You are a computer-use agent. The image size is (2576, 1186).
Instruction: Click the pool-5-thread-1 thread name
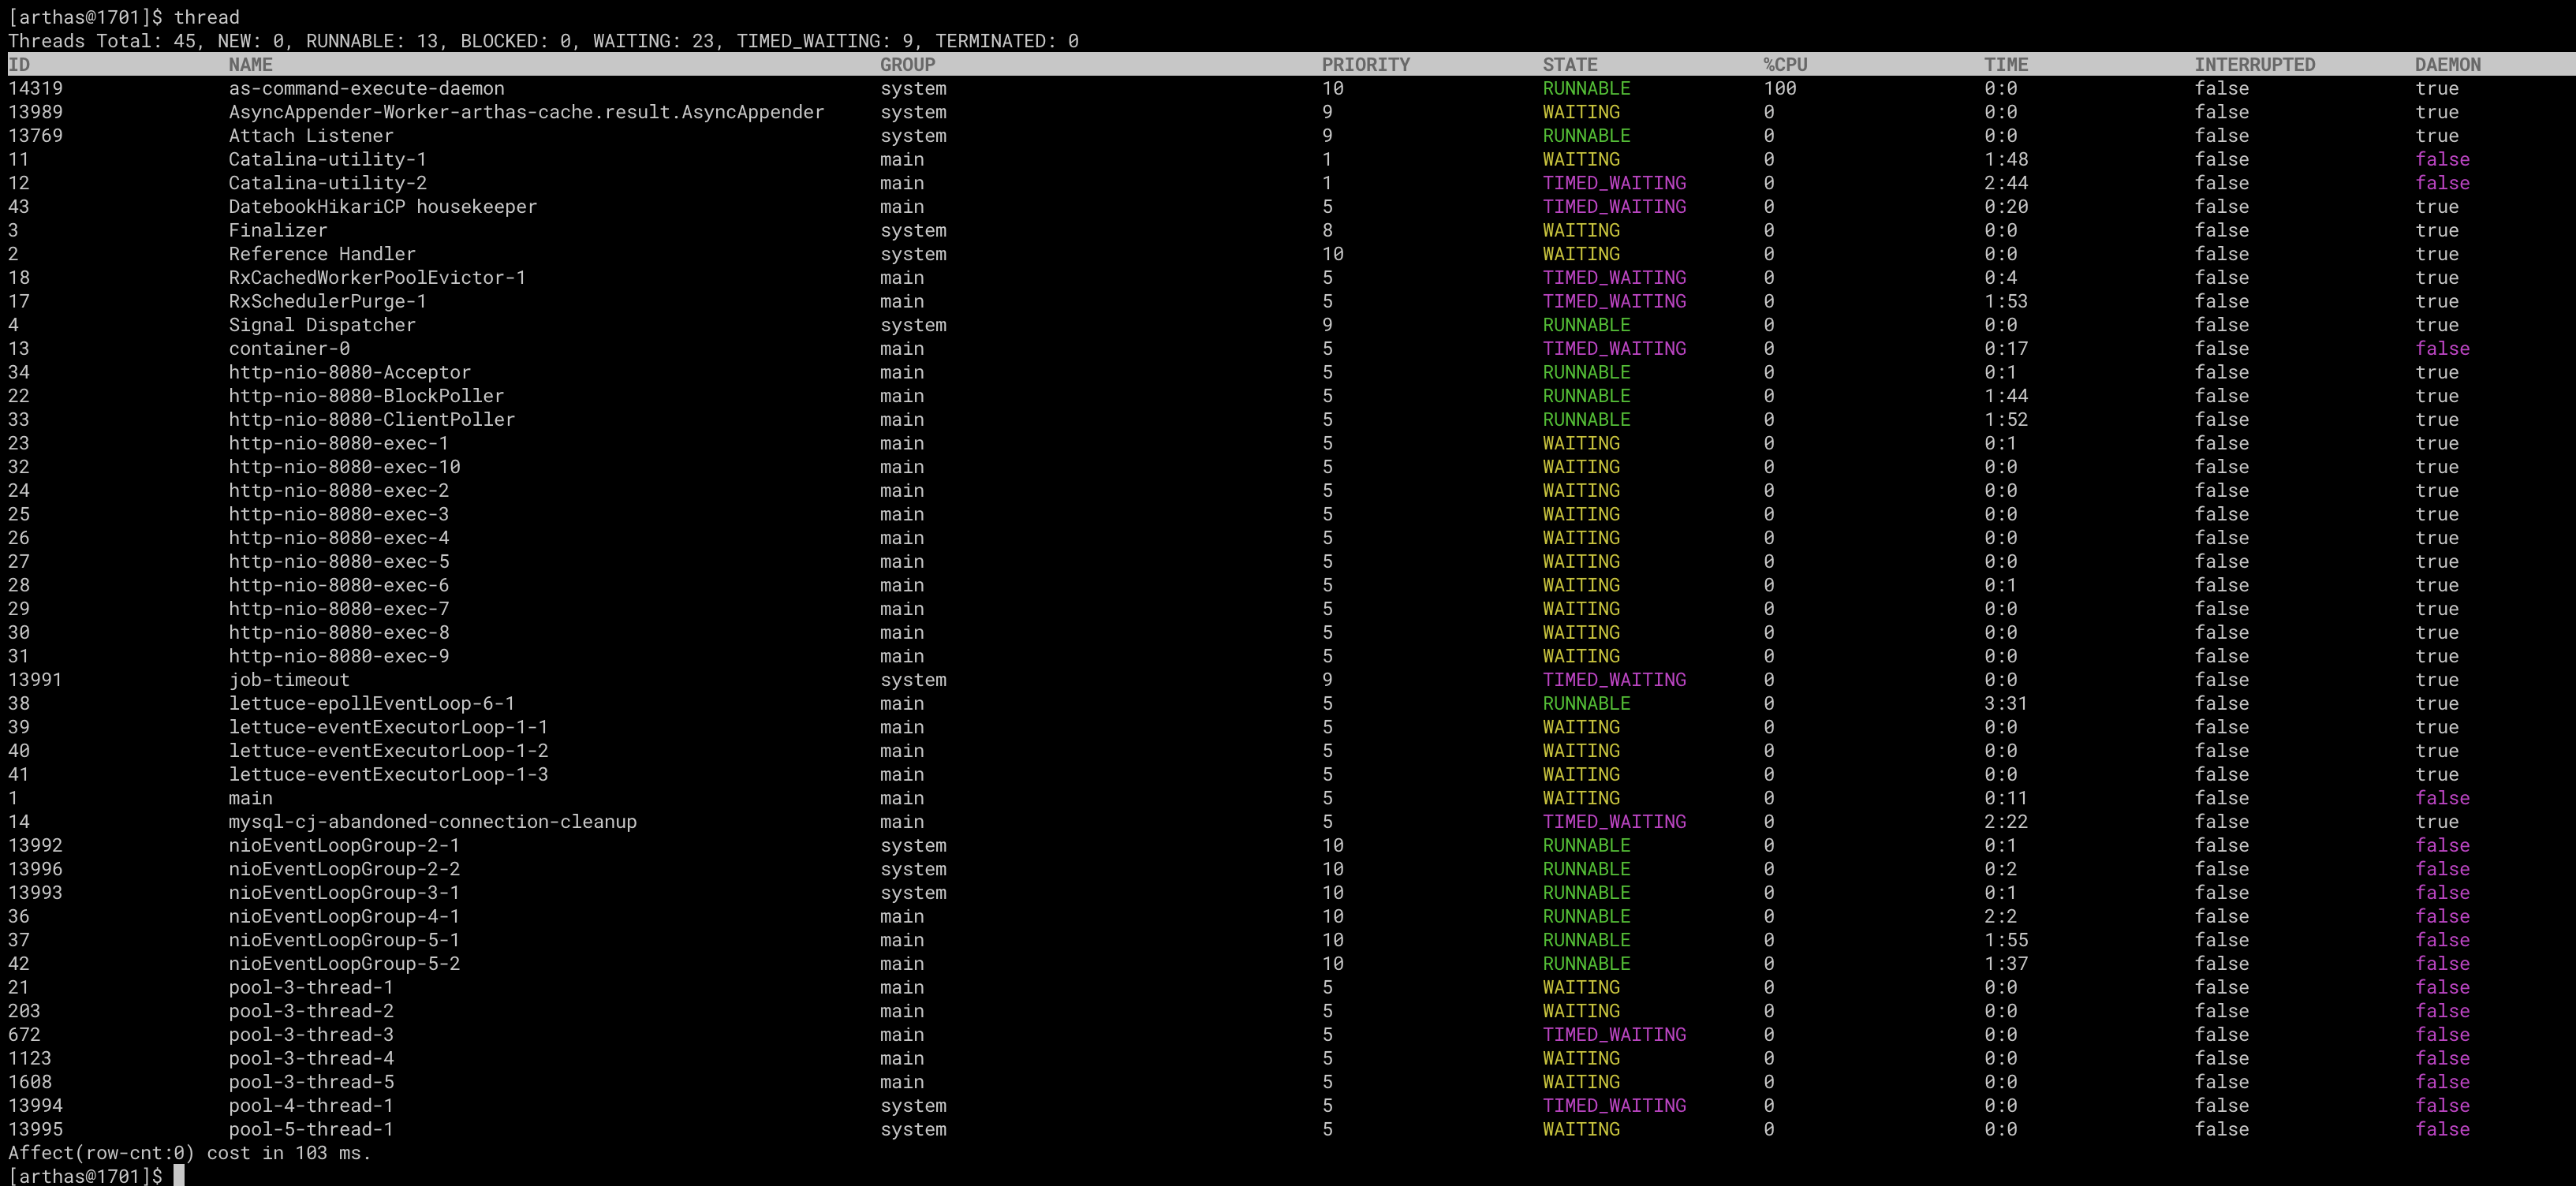click(x=310, y=1129)
